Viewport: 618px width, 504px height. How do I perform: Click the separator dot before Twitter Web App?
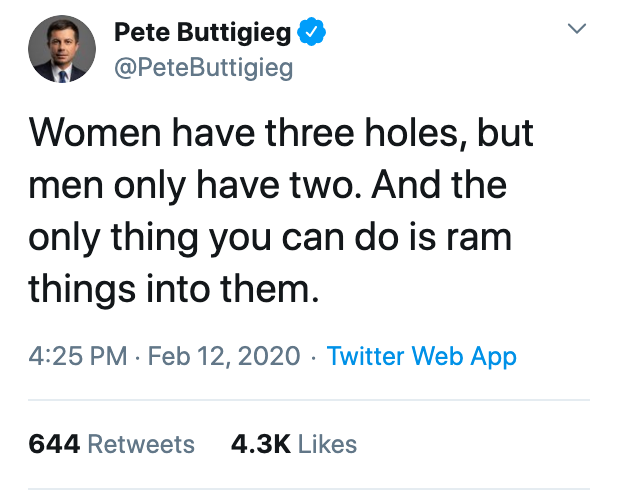point(313,356)
